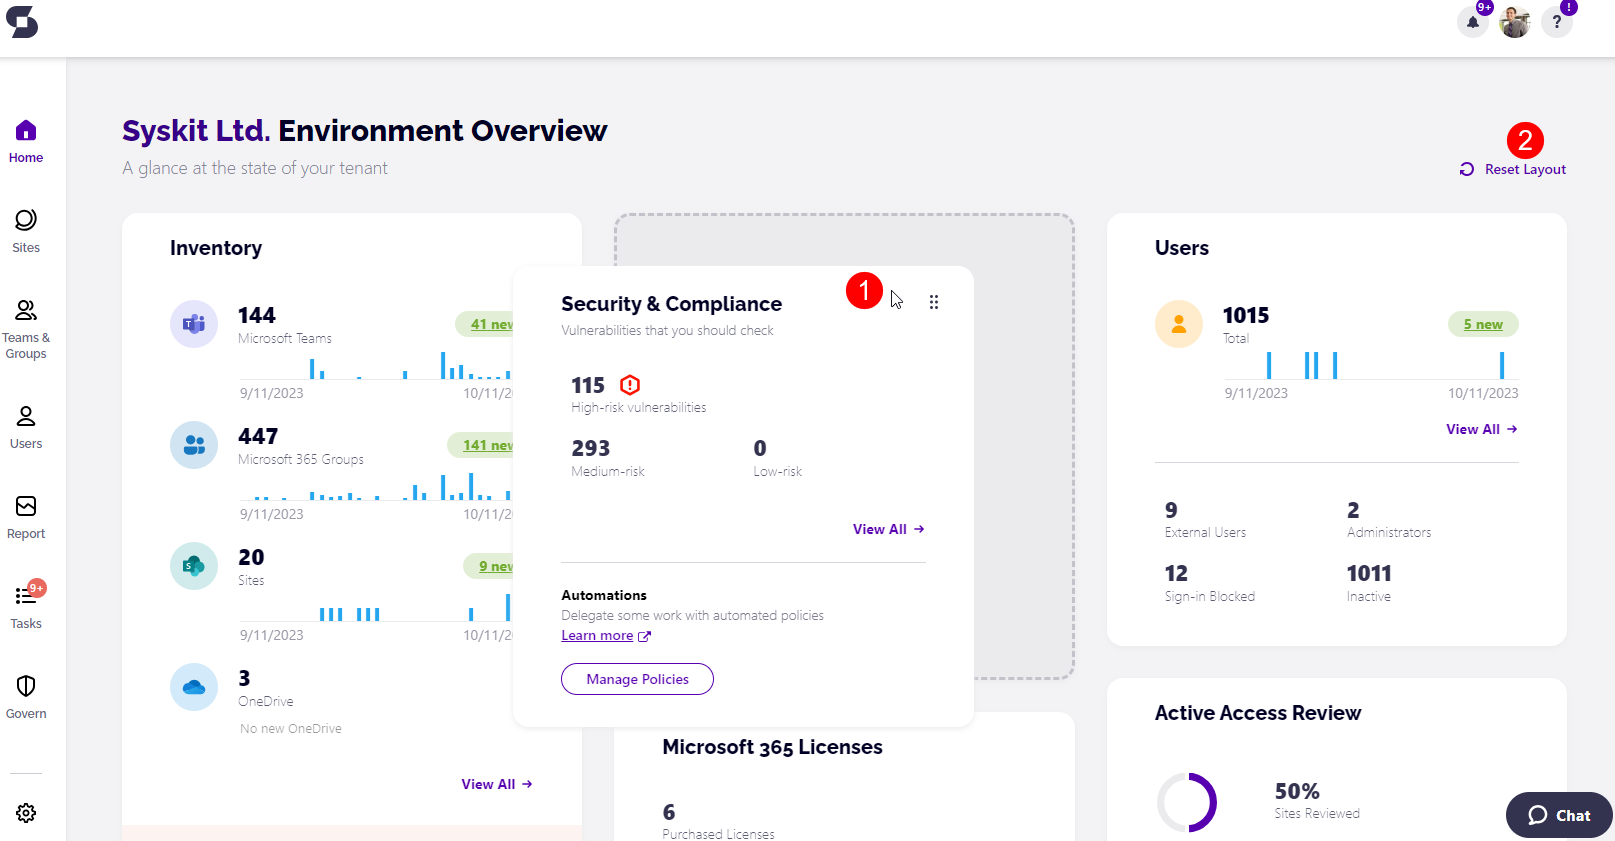Screen dimensions: 1615x841
Task: Click the 0 low-risk count
Action: click(760, 448)
